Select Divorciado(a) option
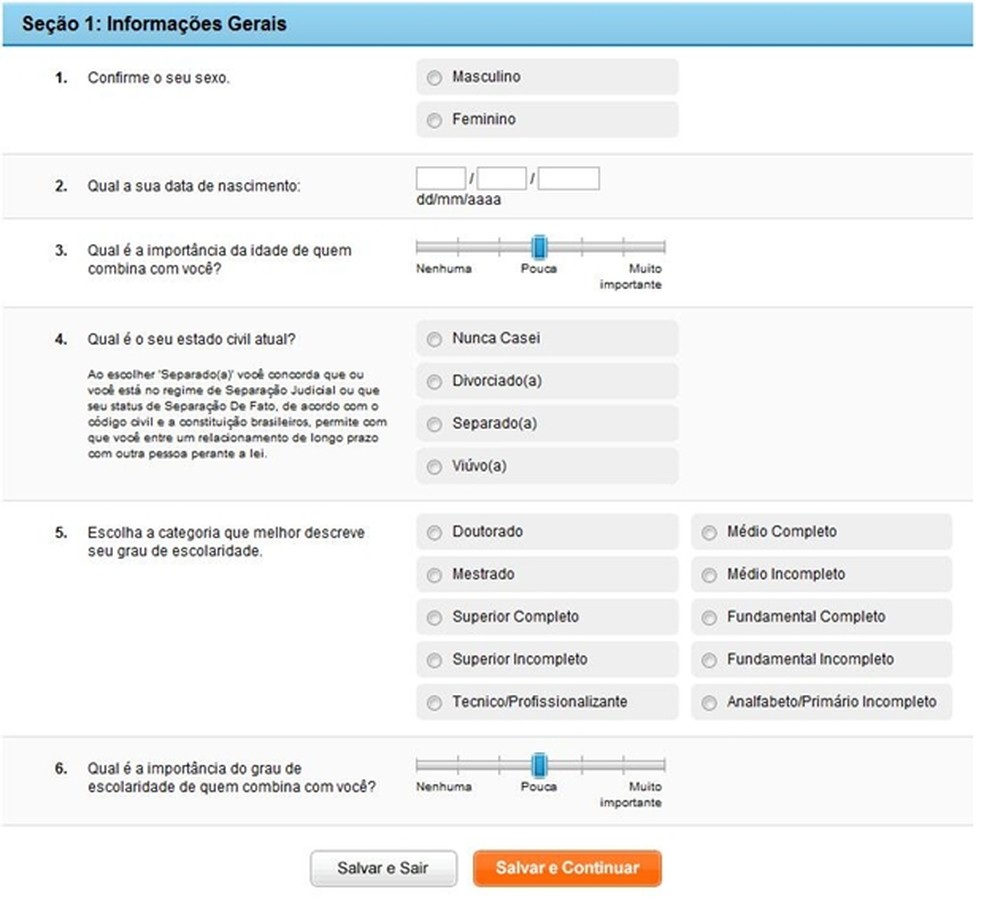Screen dimensions: 984x900 click(433, 381)
